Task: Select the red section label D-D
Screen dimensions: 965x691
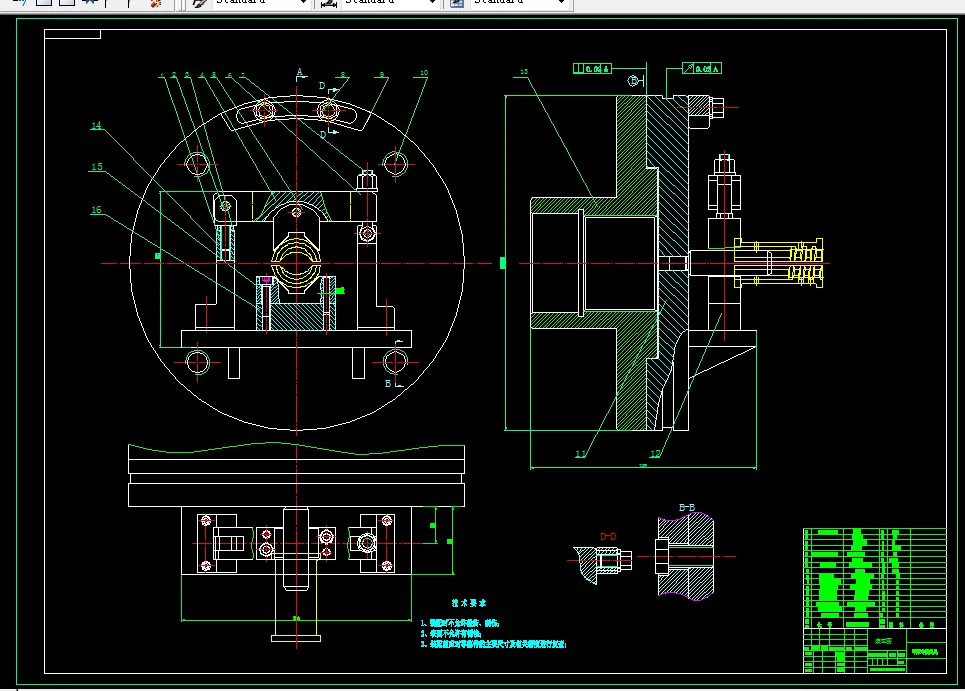Action: pos(608,537)
